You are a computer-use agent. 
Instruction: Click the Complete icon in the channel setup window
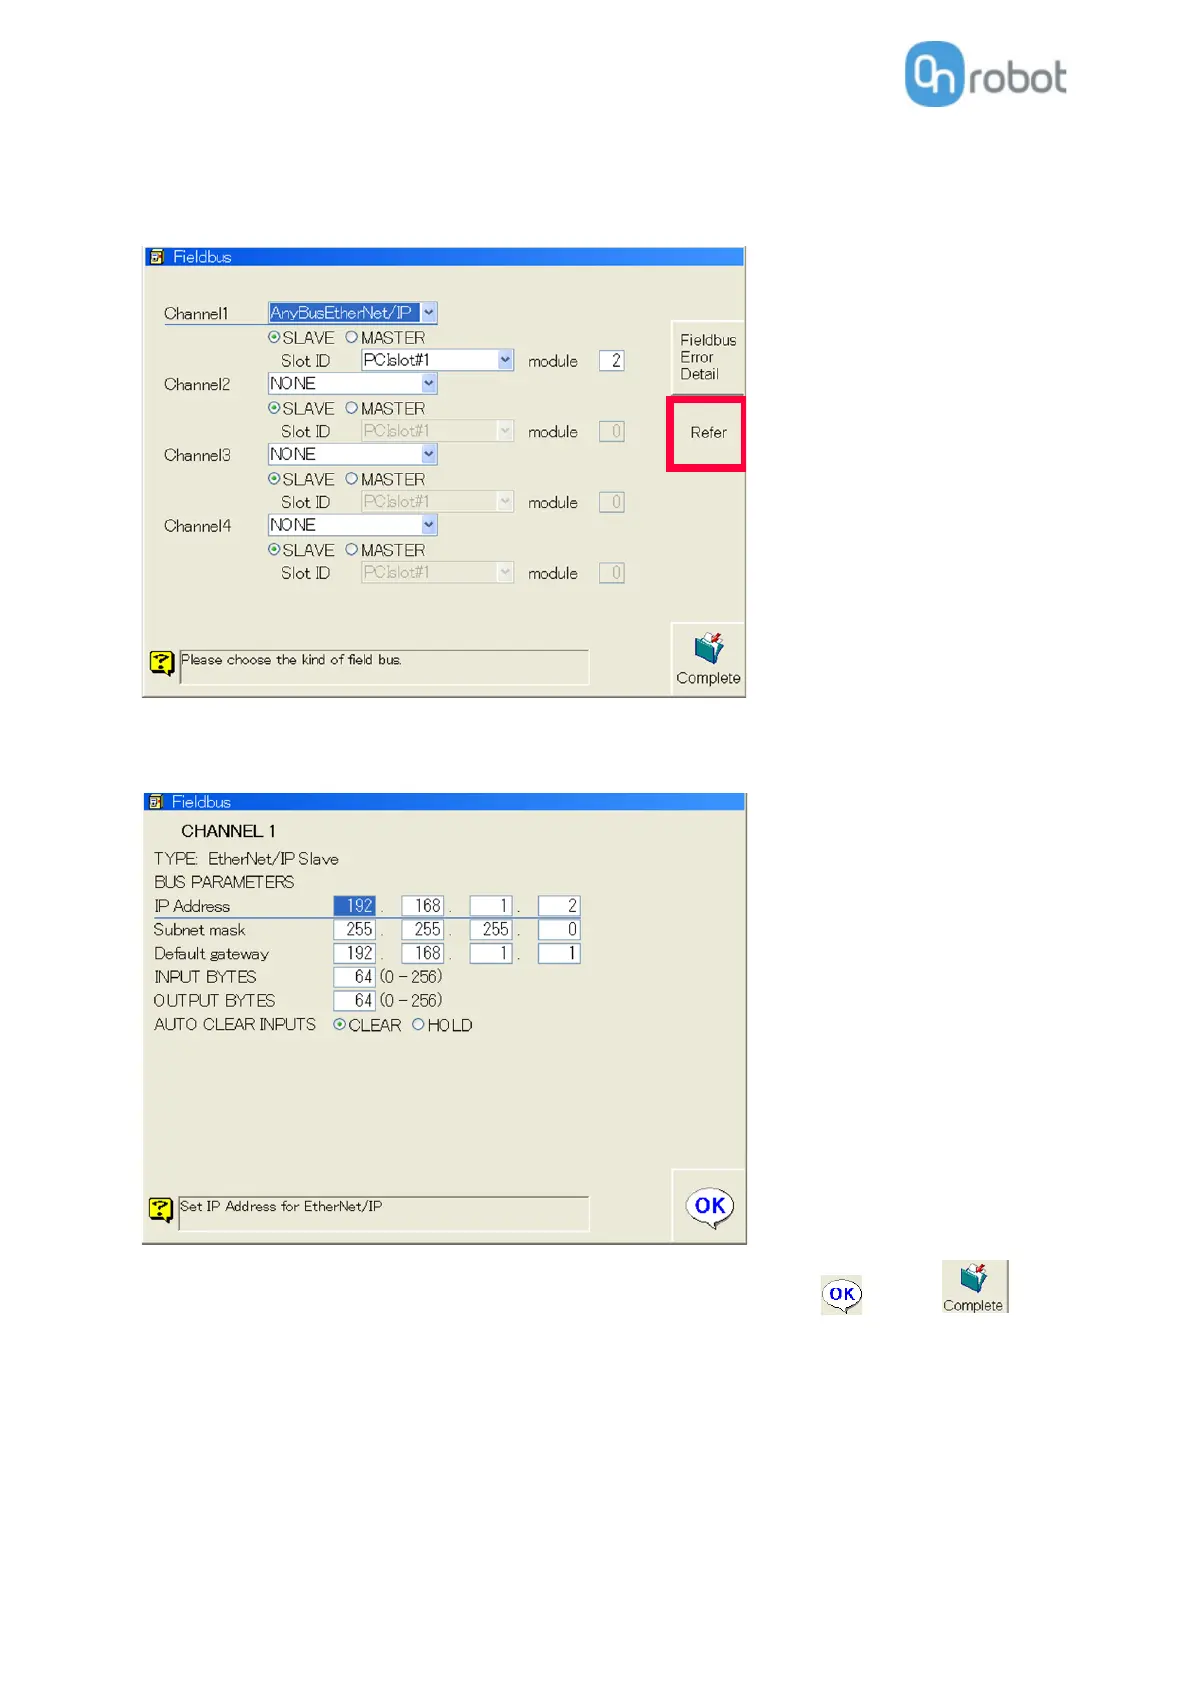pos(708,659)
